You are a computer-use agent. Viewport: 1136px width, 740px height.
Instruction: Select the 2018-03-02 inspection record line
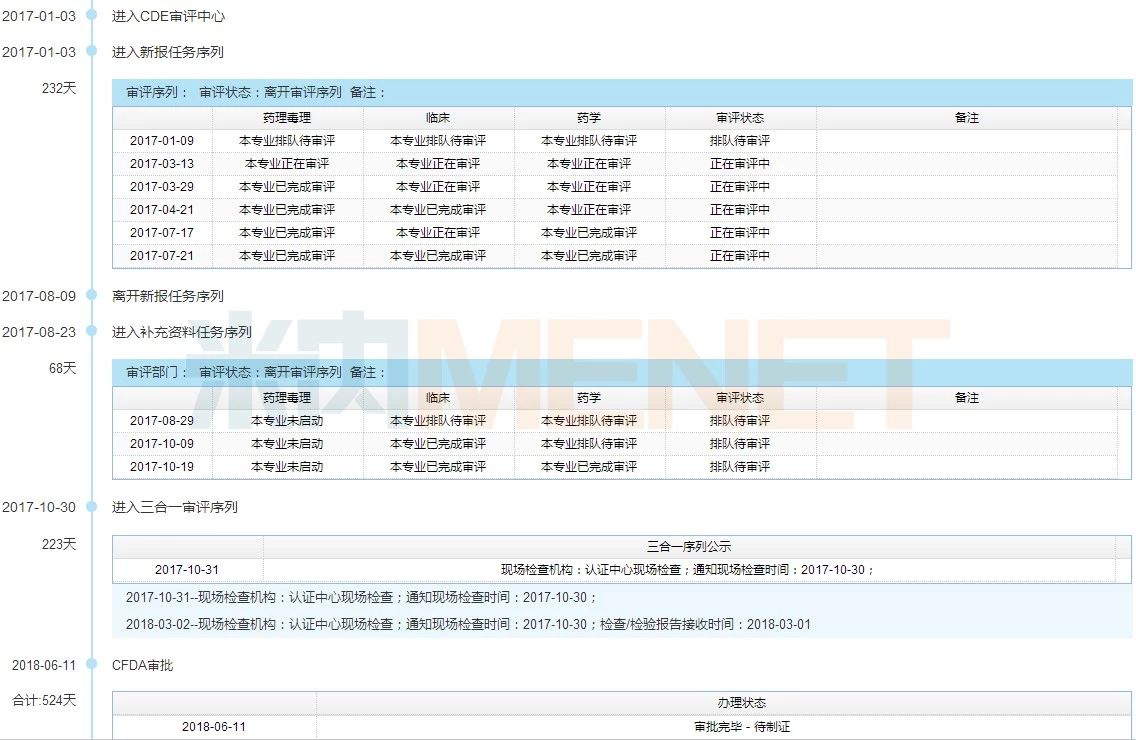(x=468, y=624)
